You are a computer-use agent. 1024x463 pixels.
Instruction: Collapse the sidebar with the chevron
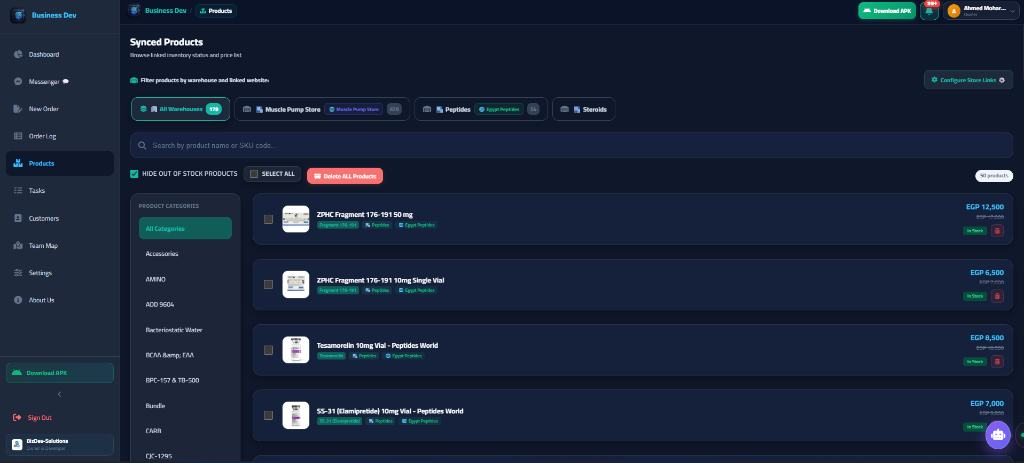point(60,394)
